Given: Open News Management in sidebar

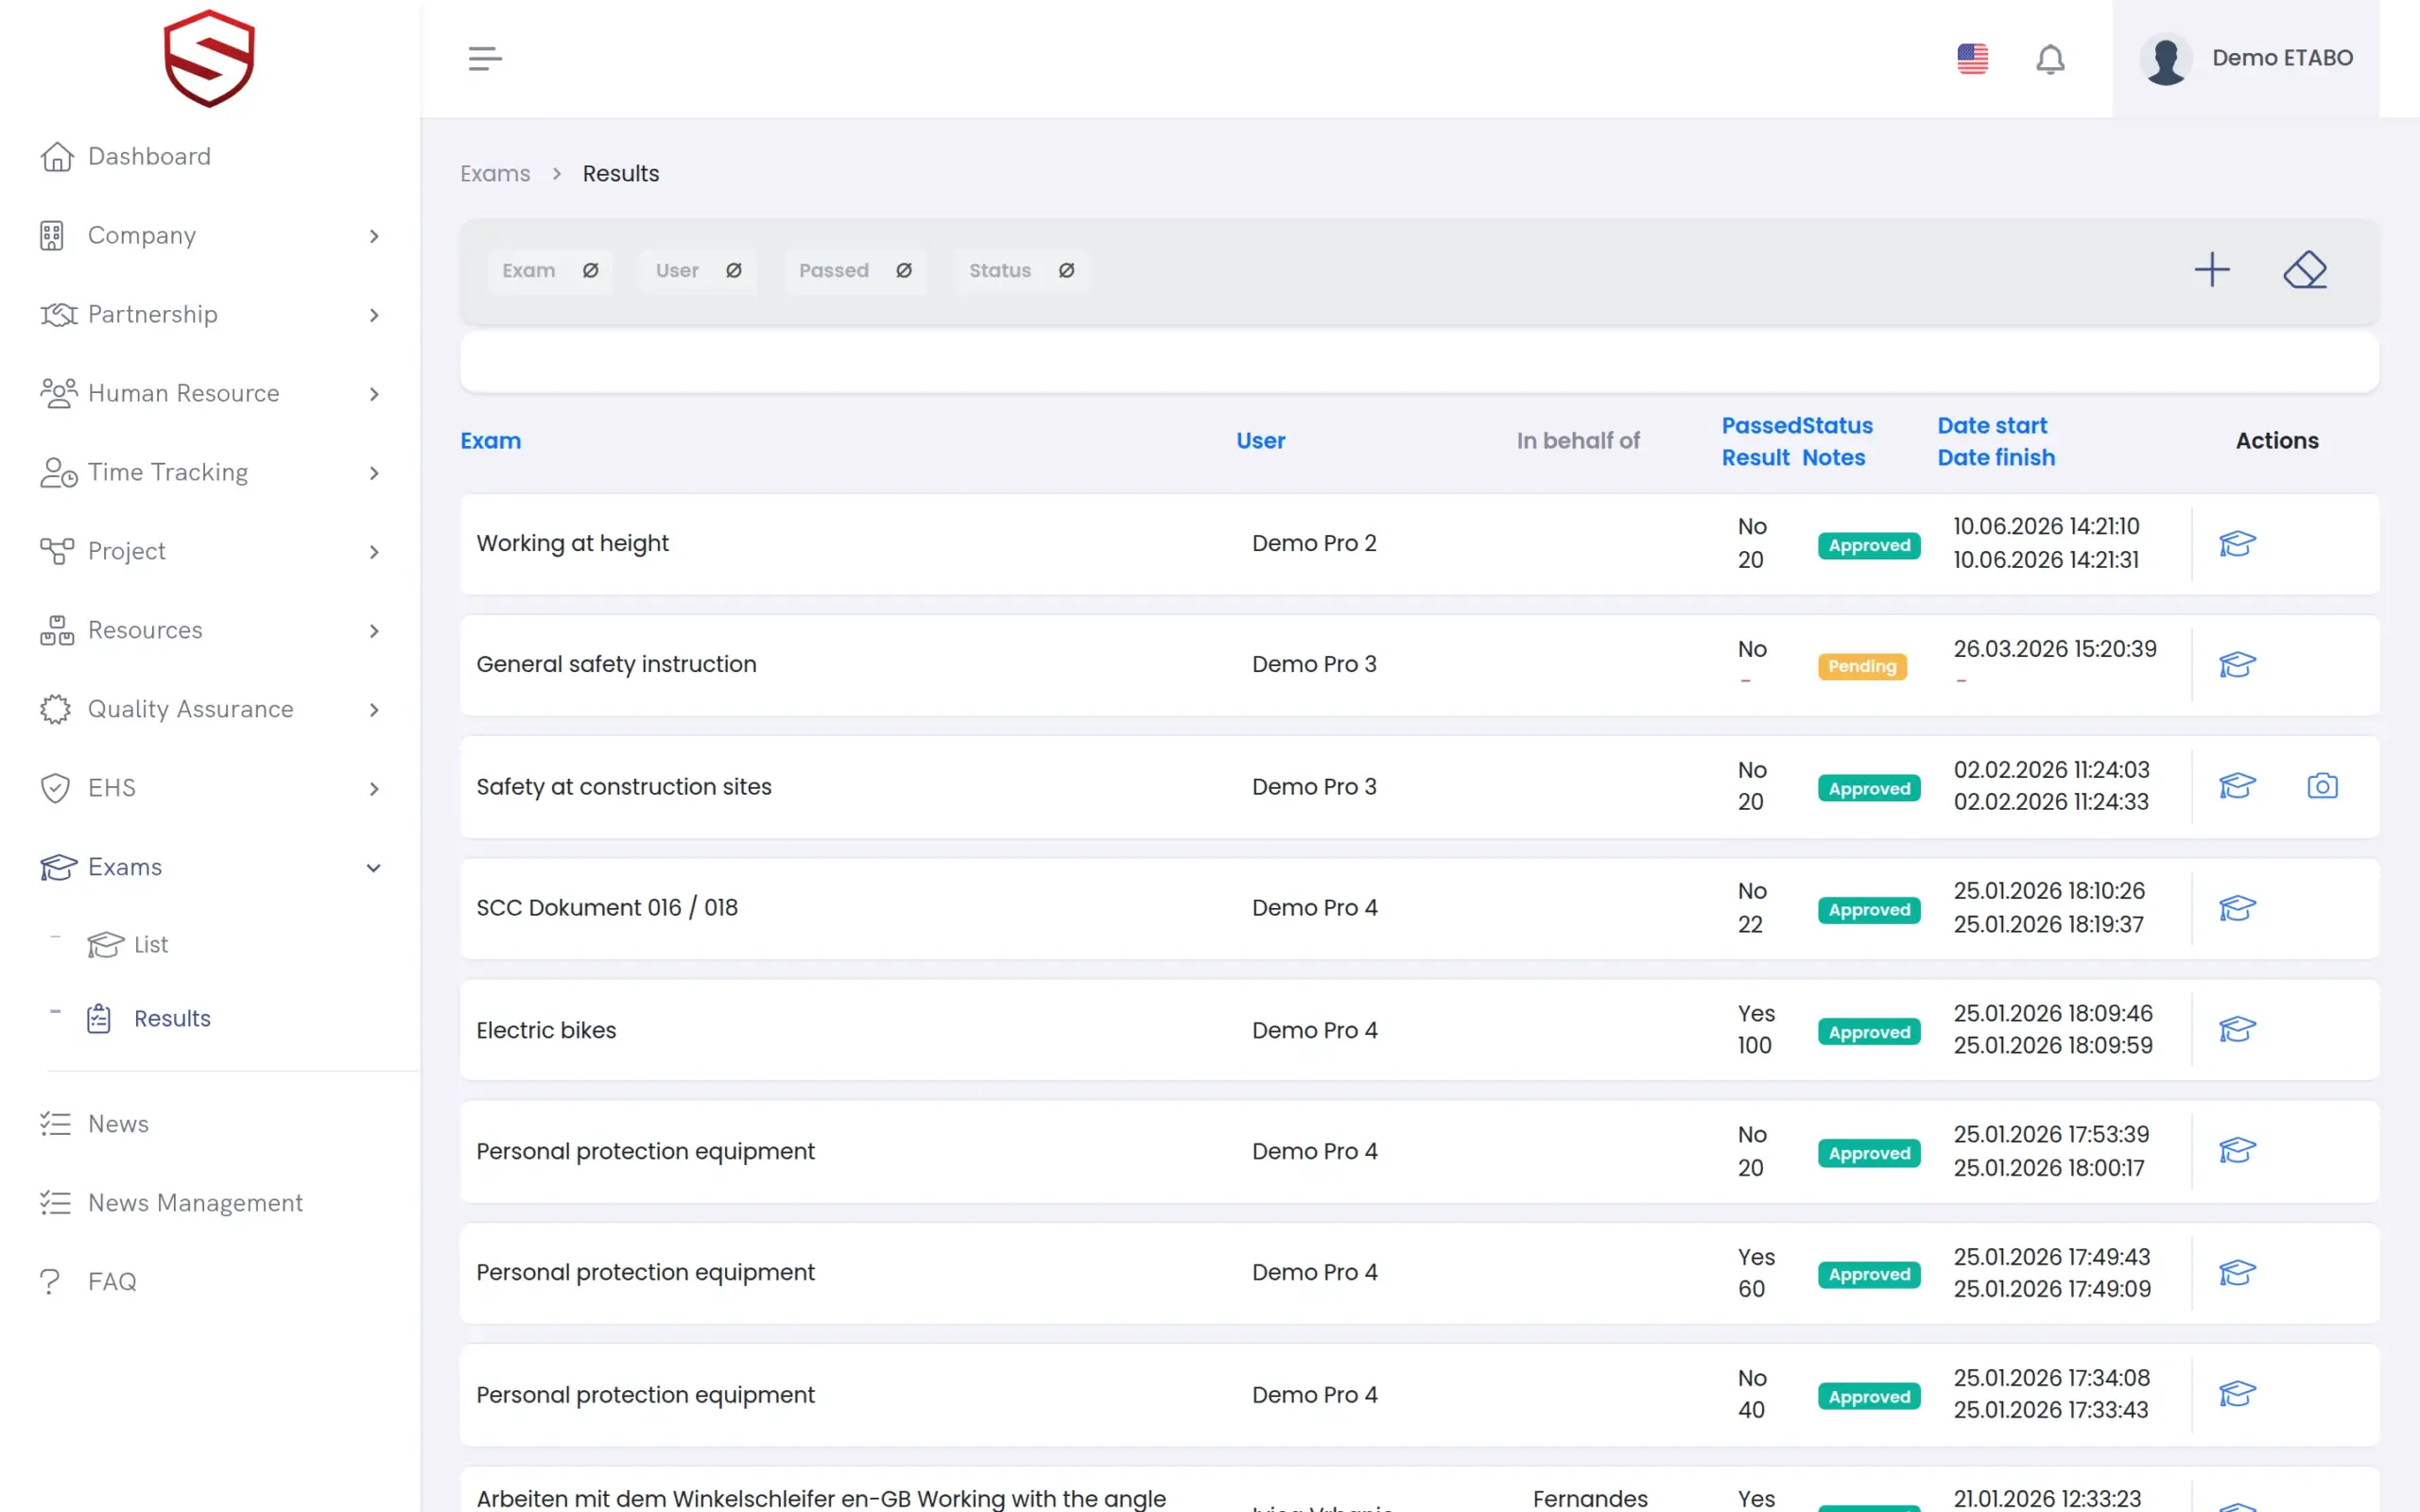Looking at the screenshot, I should point(171,1203).
